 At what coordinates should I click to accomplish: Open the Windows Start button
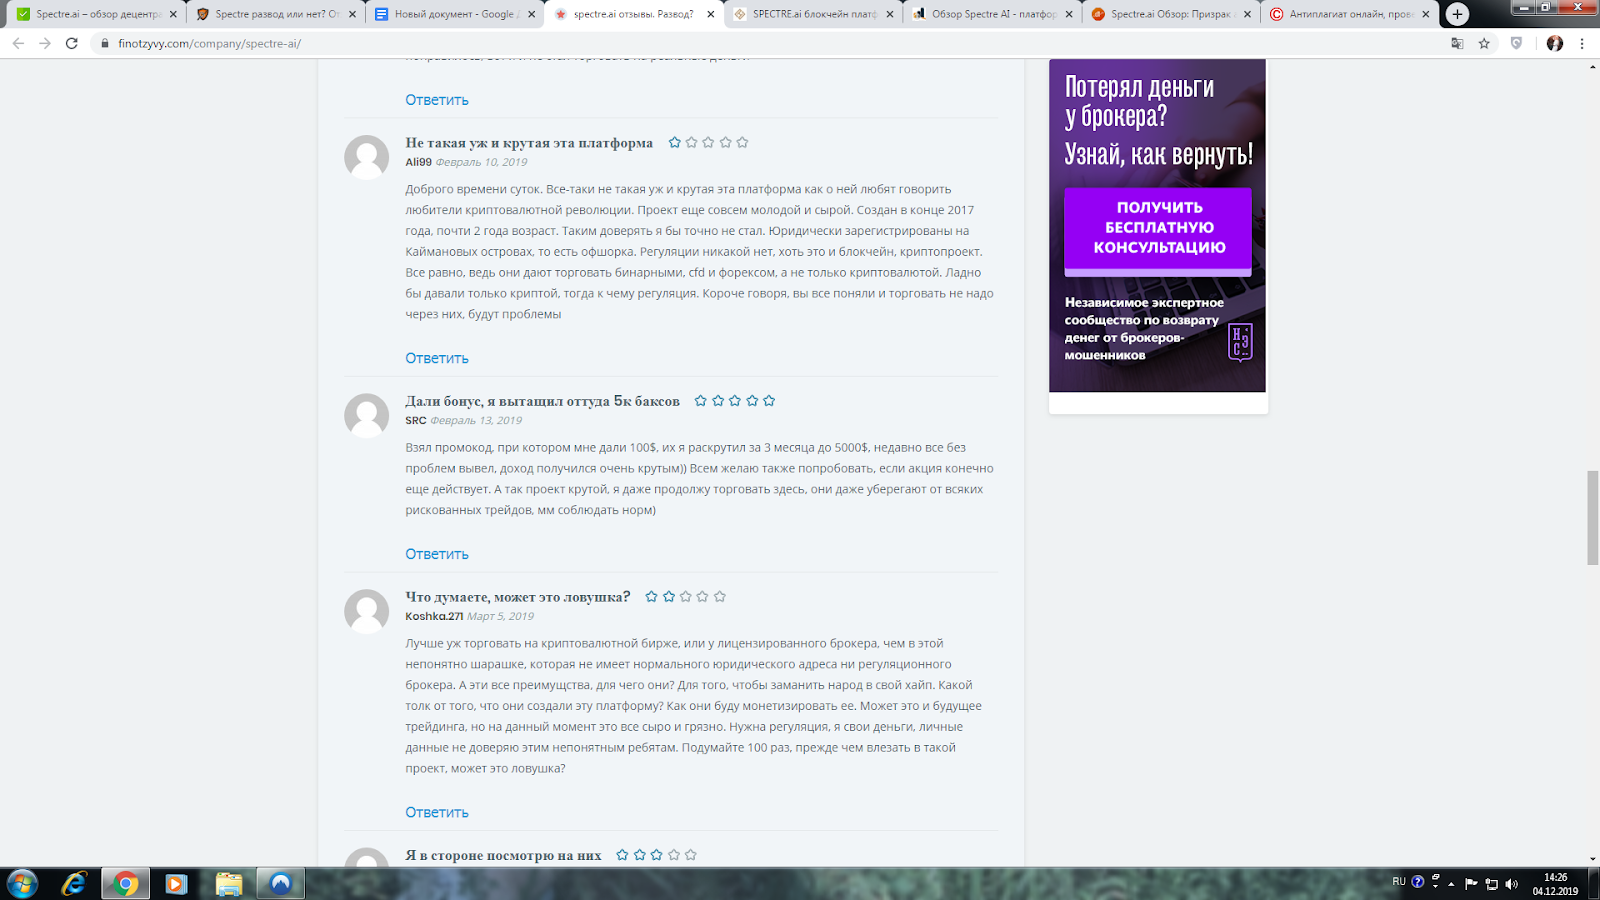click(22, 884)
